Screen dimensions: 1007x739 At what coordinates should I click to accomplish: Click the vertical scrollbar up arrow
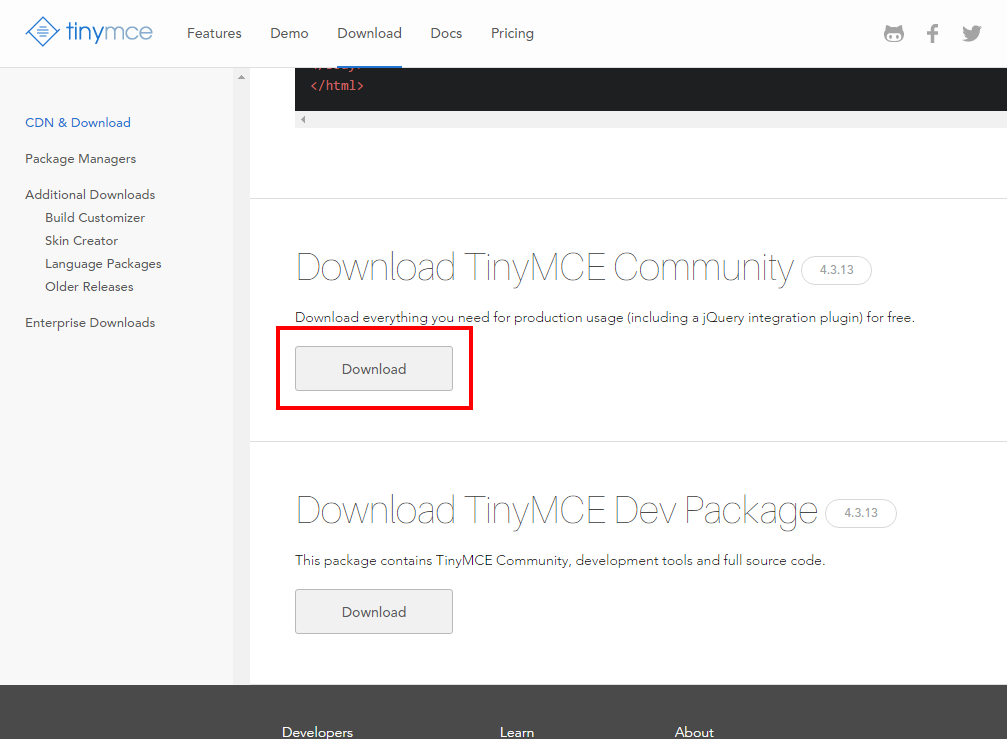240,75
